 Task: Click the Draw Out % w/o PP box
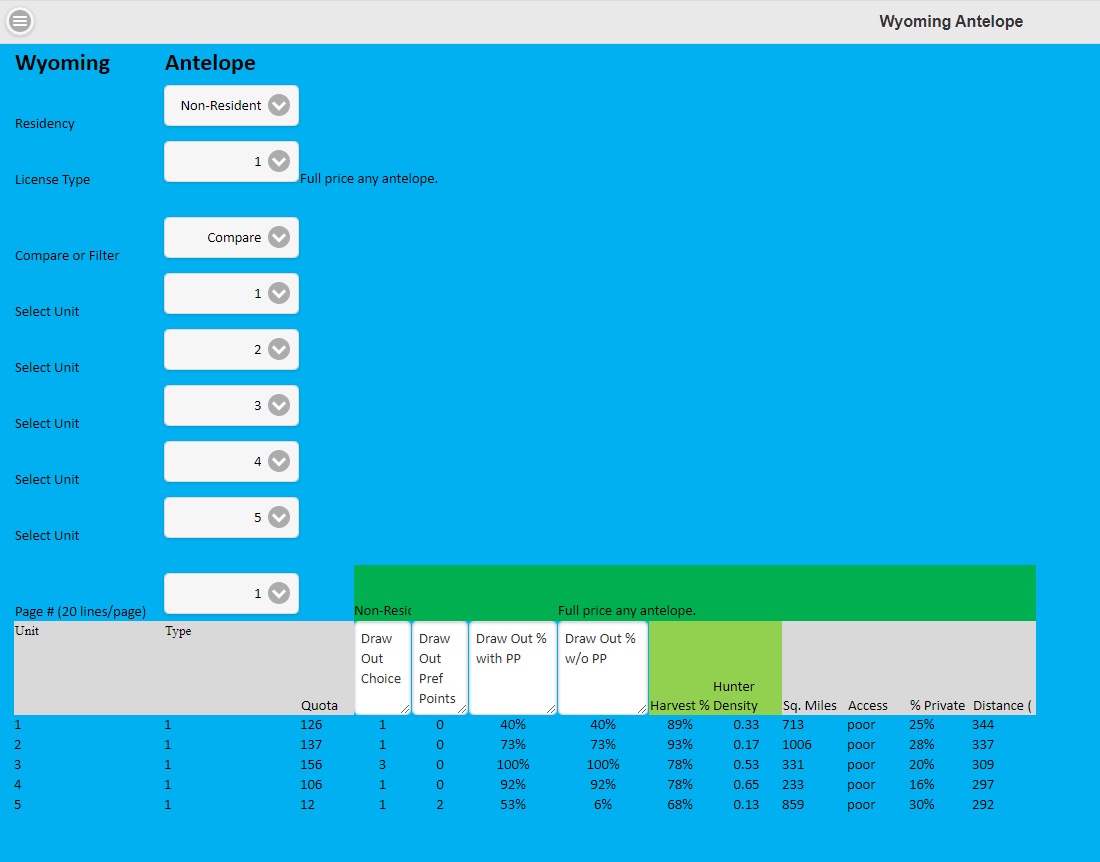click(603, 668)
